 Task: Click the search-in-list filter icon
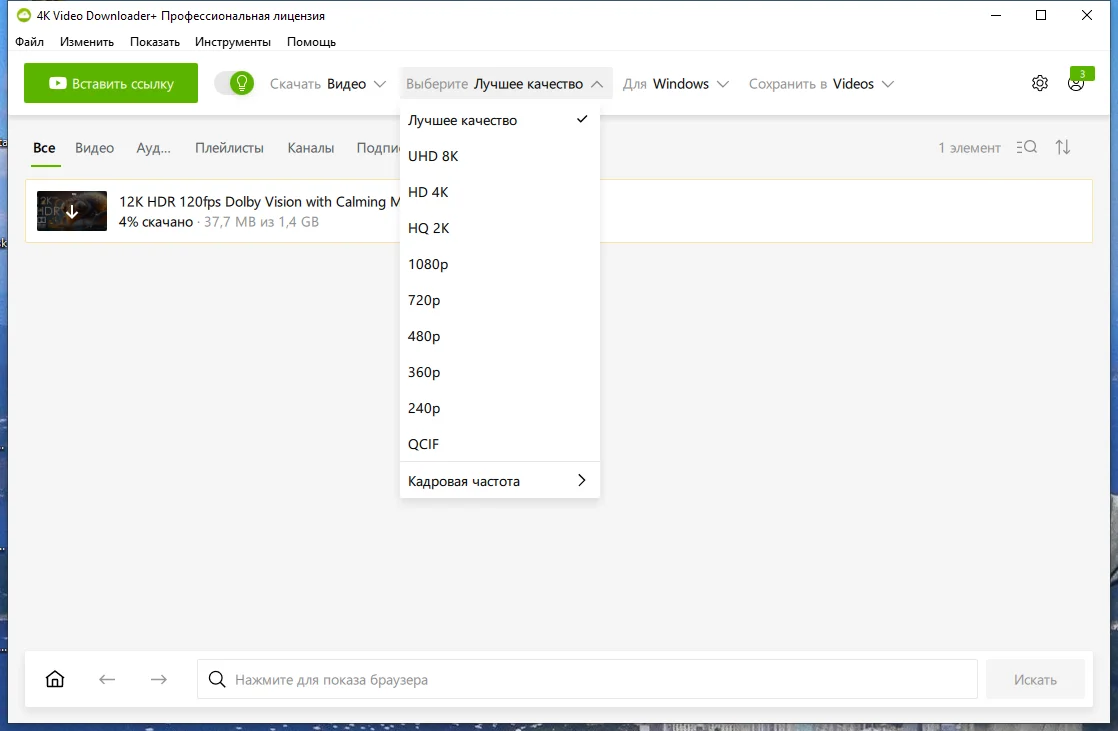click(1027, 147)
